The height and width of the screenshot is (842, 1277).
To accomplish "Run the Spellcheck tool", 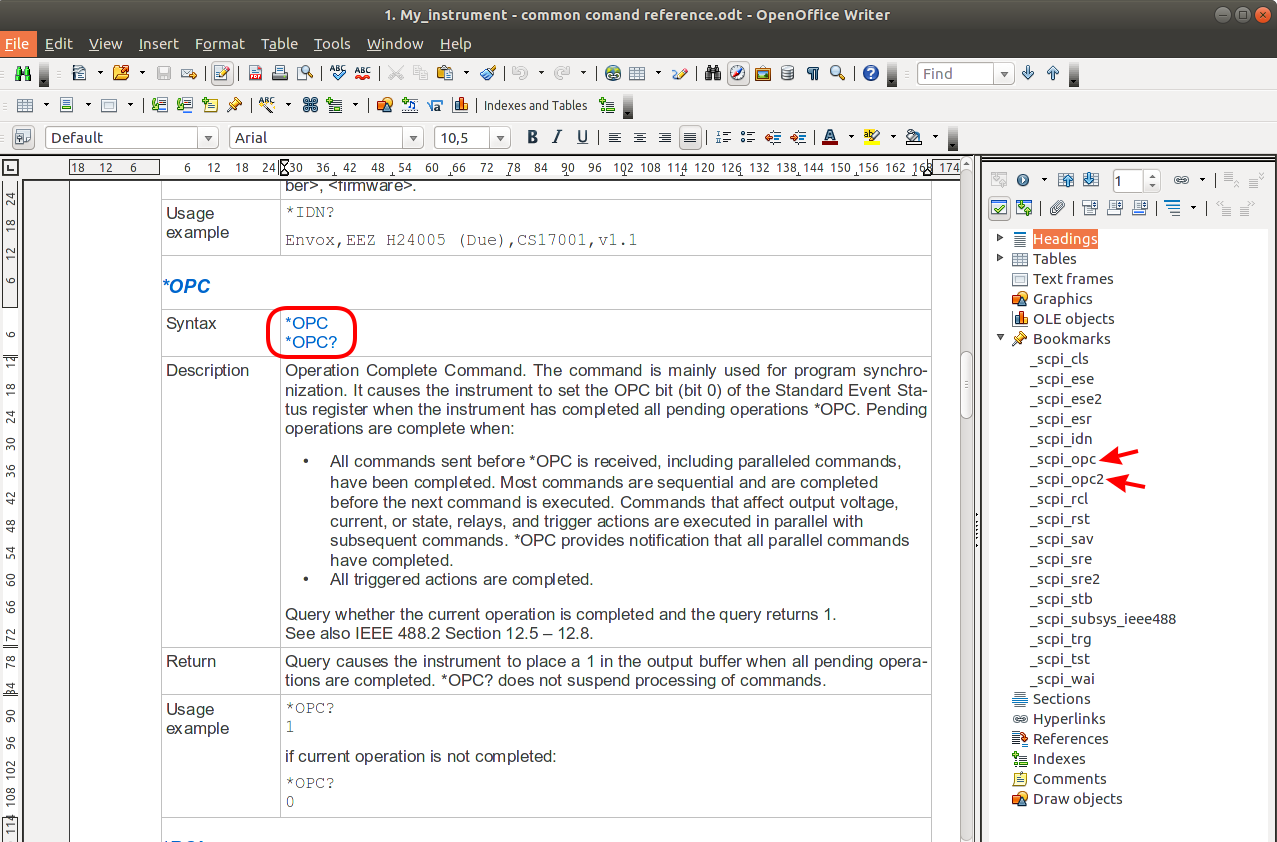I will 337,73.
